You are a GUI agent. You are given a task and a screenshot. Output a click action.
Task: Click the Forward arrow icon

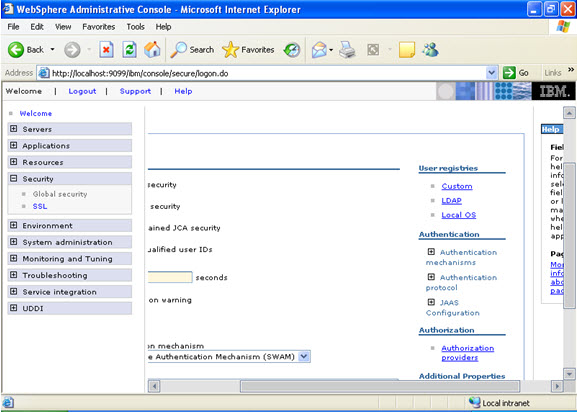(x=72, y=50)
